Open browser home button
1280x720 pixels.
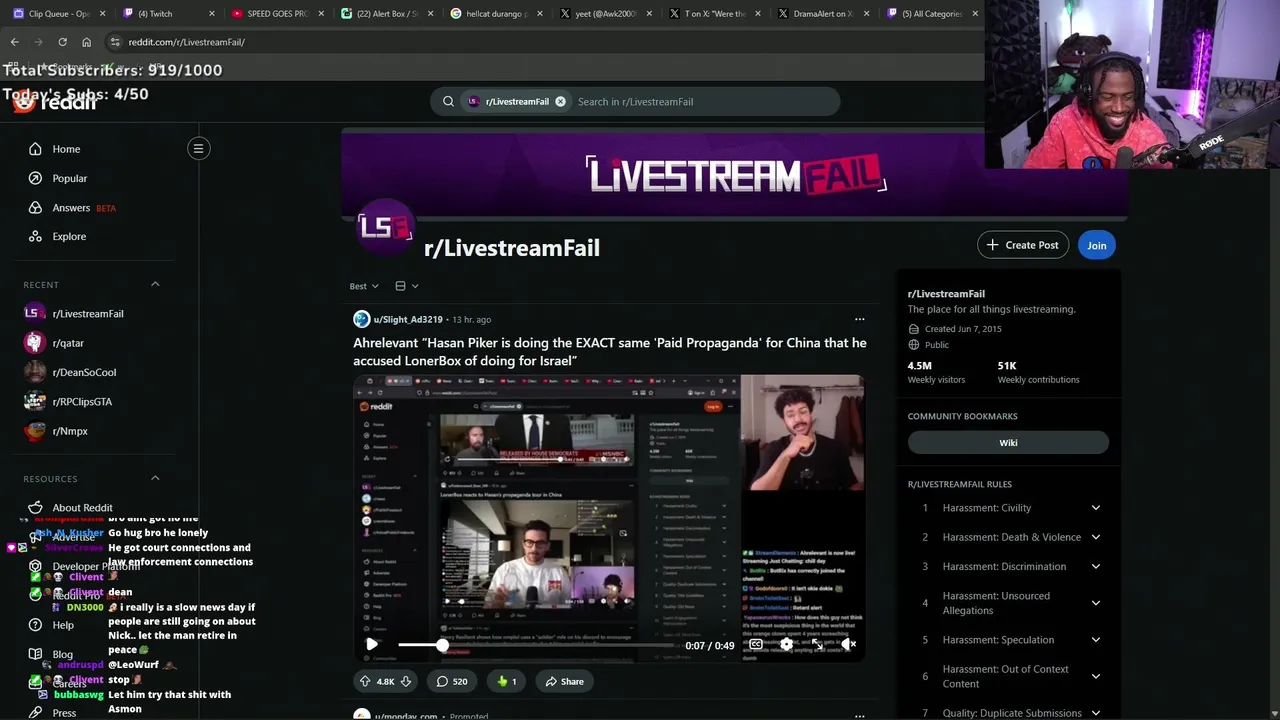(86, 42)
